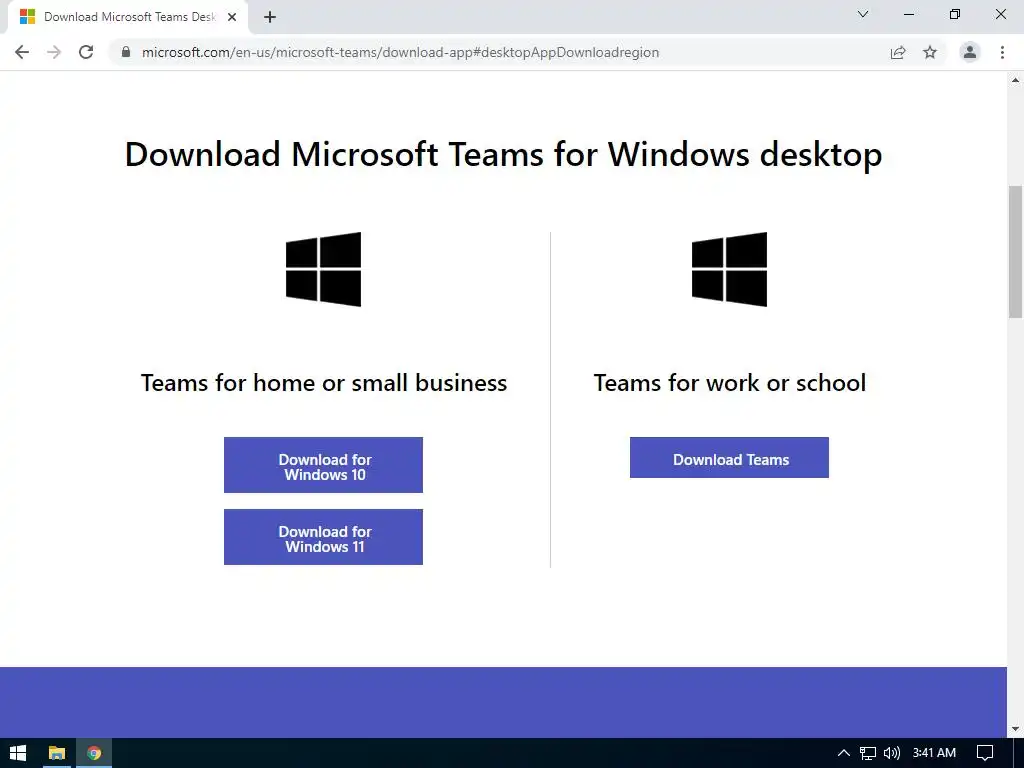
Task: Share this page icon
Action: click(898, 52)
